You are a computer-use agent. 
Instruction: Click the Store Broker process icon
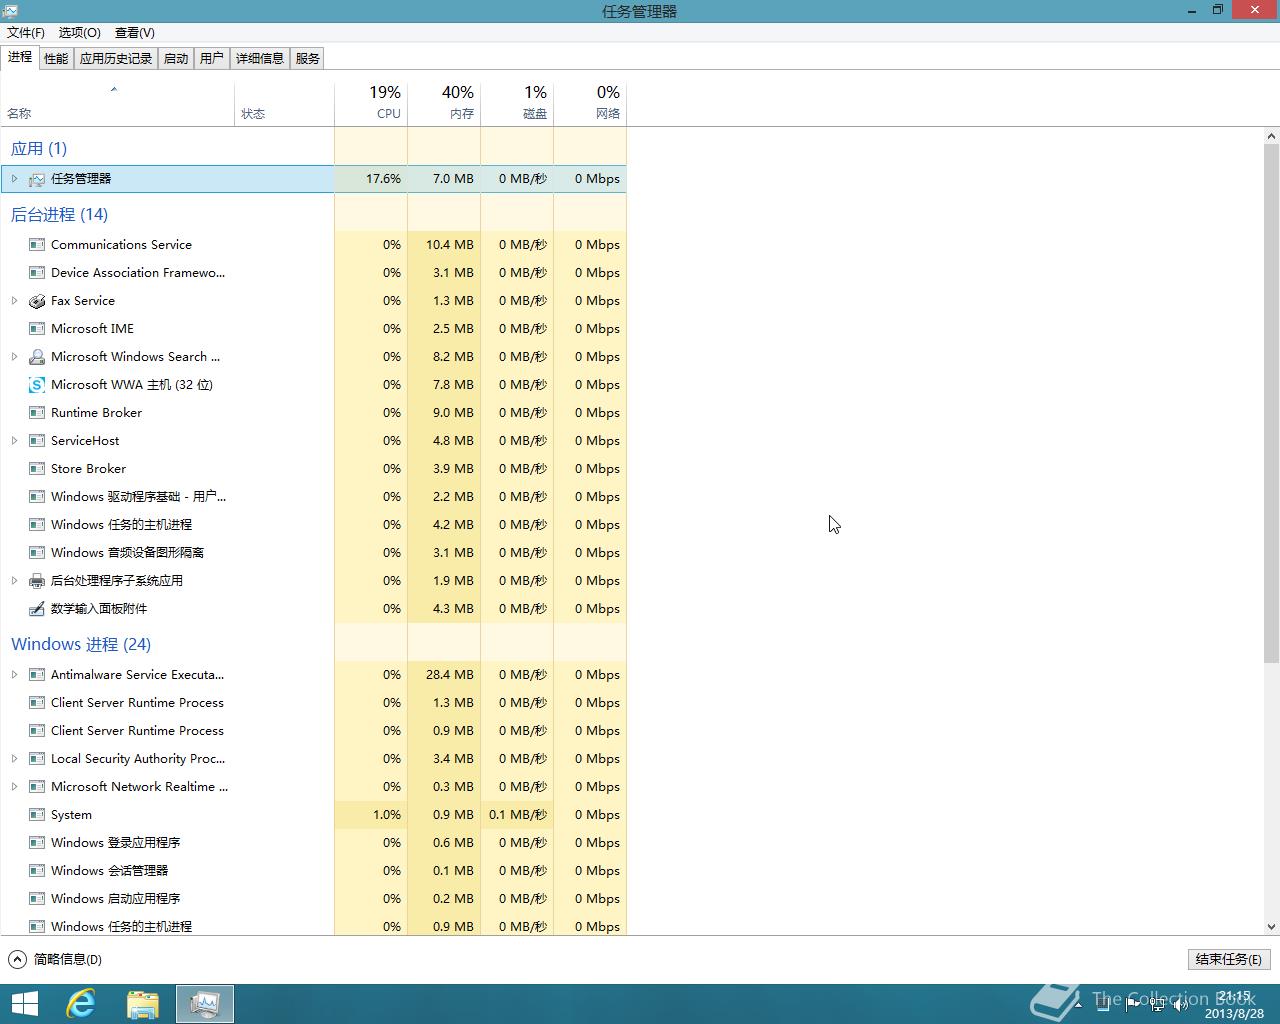pyautogui.click(x=37, y=469)
